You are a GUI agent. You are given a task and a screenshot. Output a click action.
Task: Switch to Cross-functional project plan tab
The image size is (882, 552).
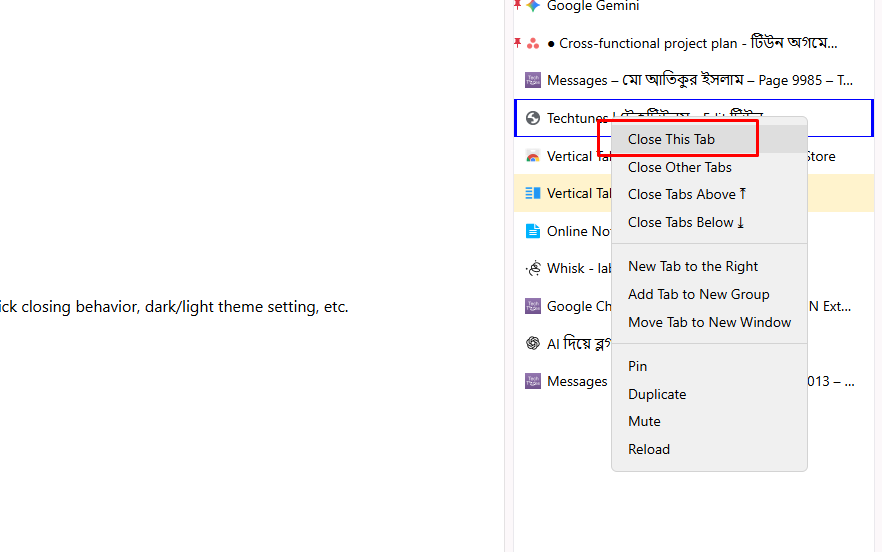tap(694, 43)
